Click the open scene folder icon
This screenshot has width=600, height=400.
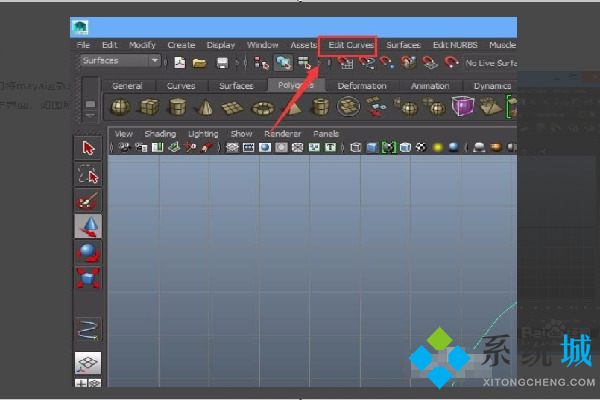[199, 62]
